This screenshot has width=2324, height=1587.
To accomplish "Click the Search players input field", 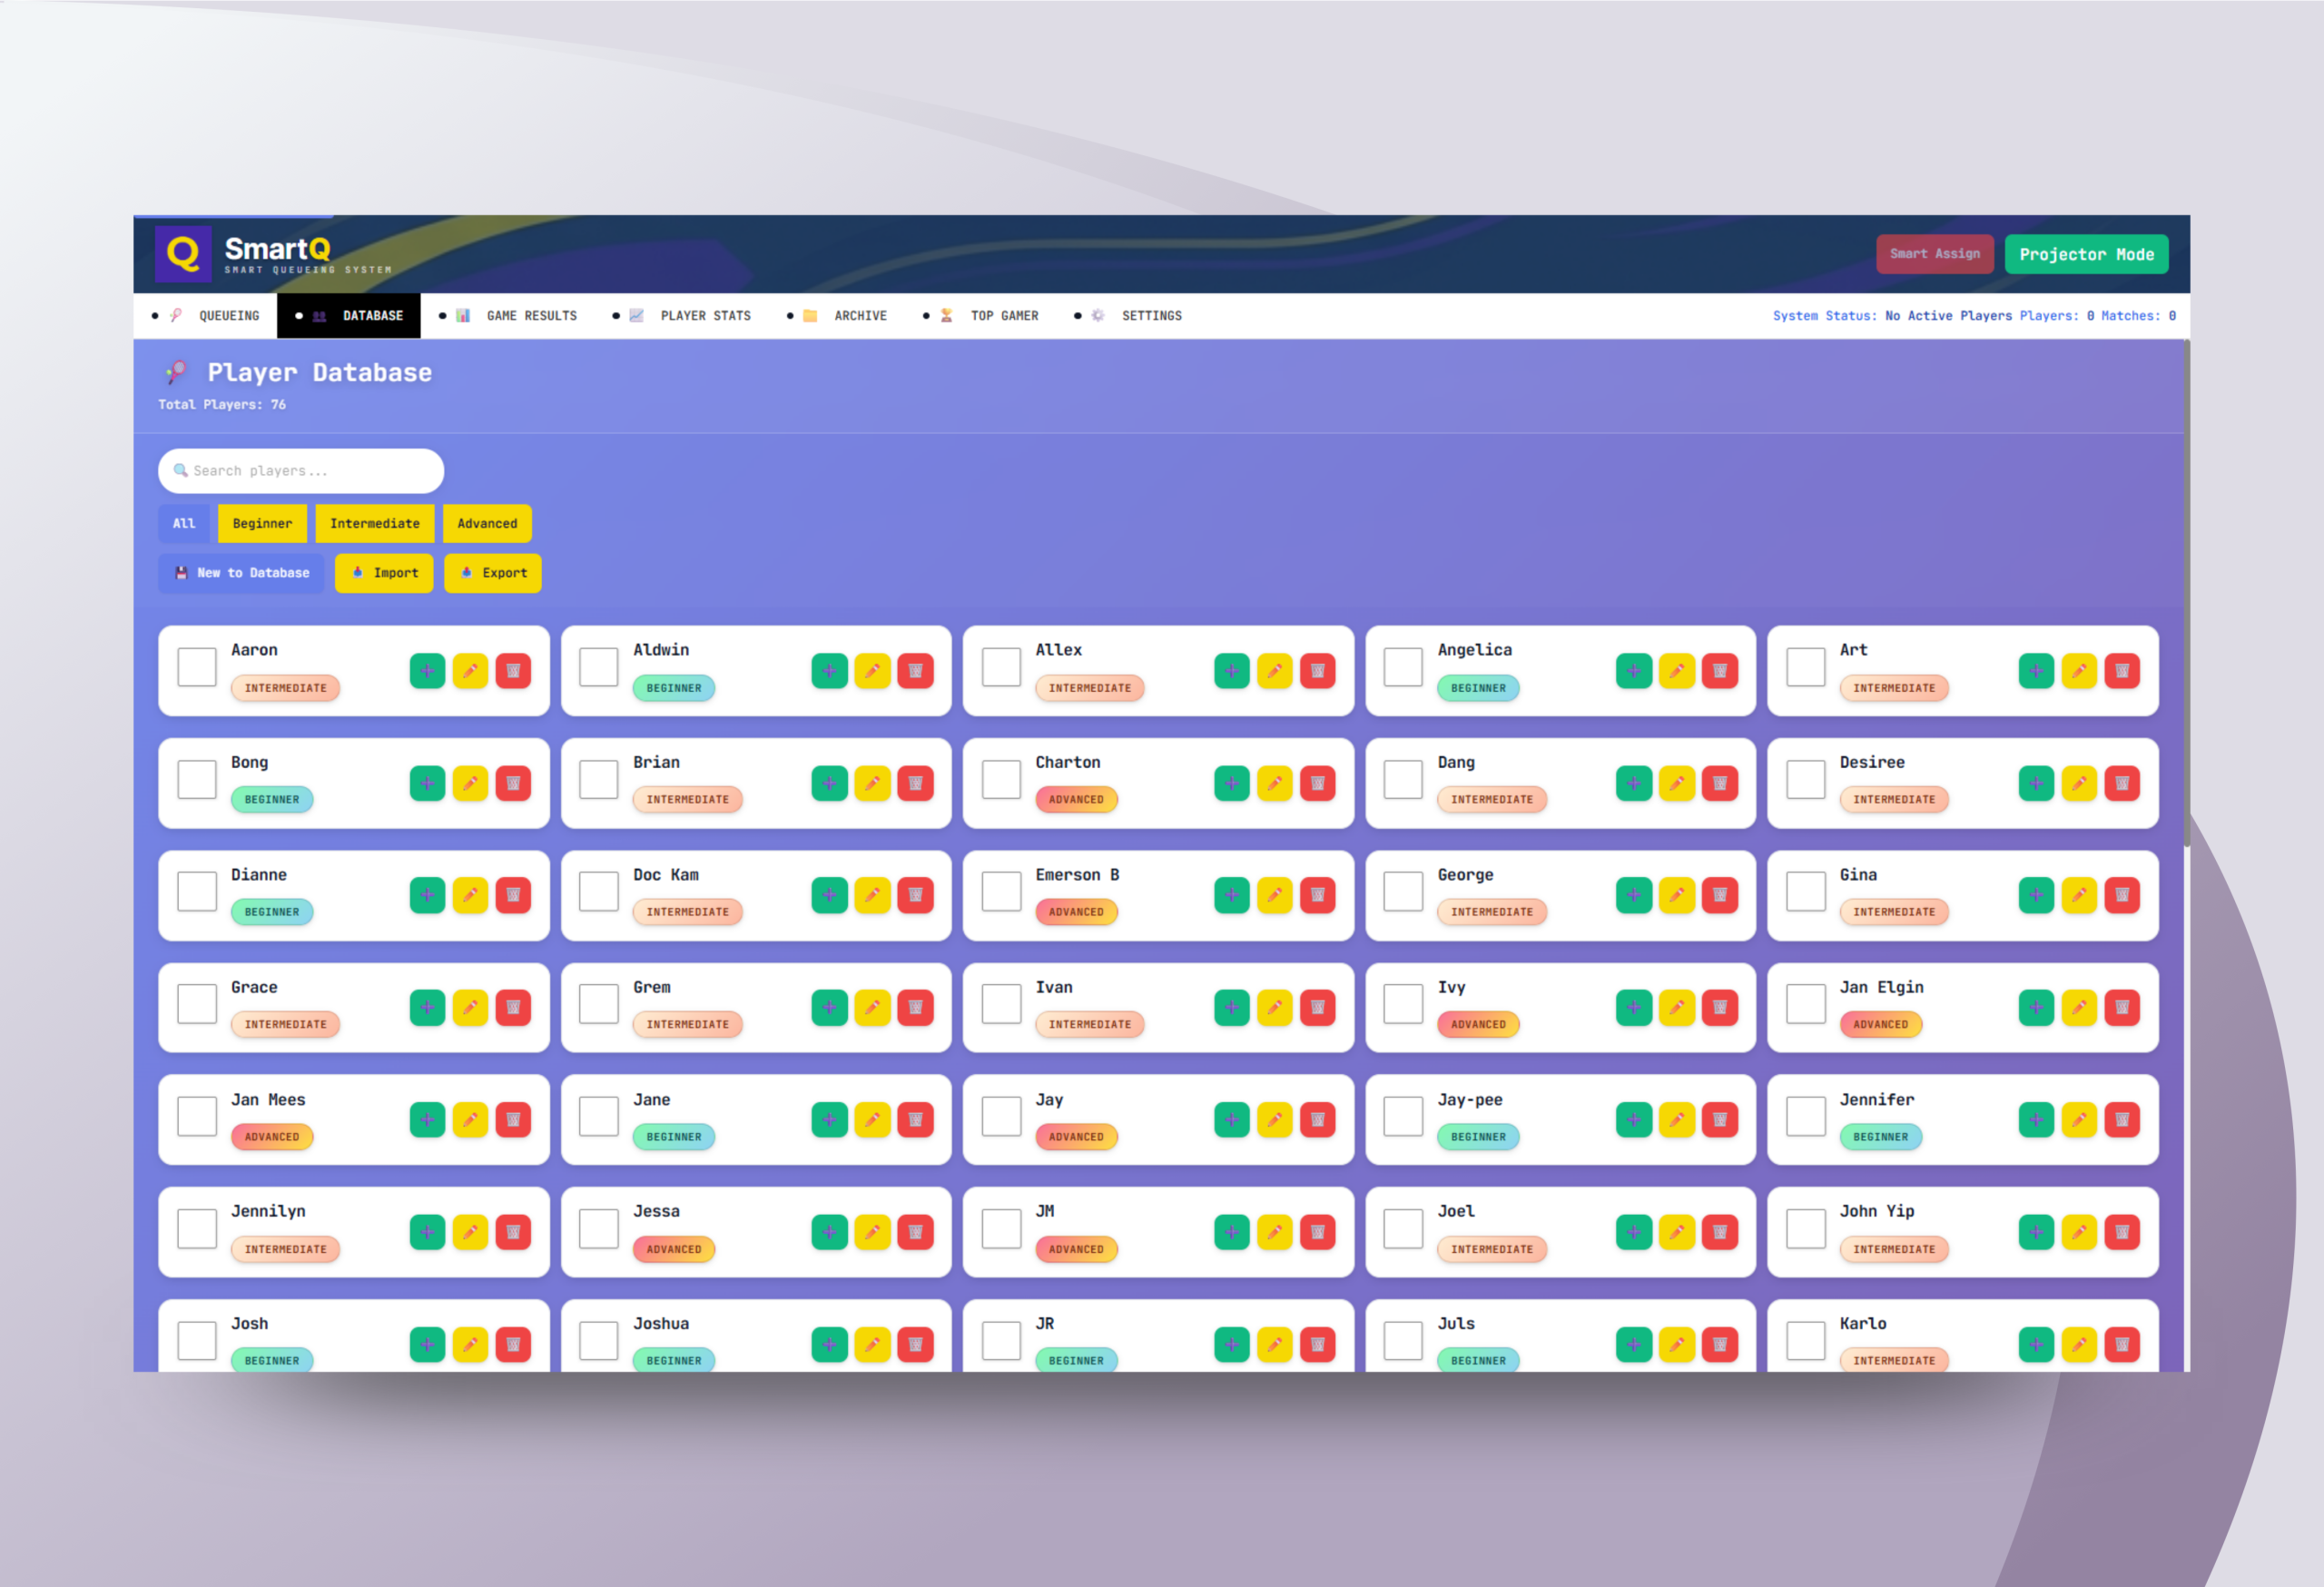I will coord(301,471).
